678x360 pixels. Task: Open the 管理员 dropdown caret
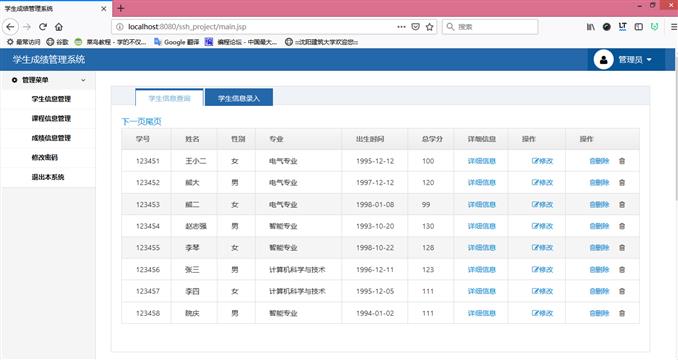pos(649,60)
